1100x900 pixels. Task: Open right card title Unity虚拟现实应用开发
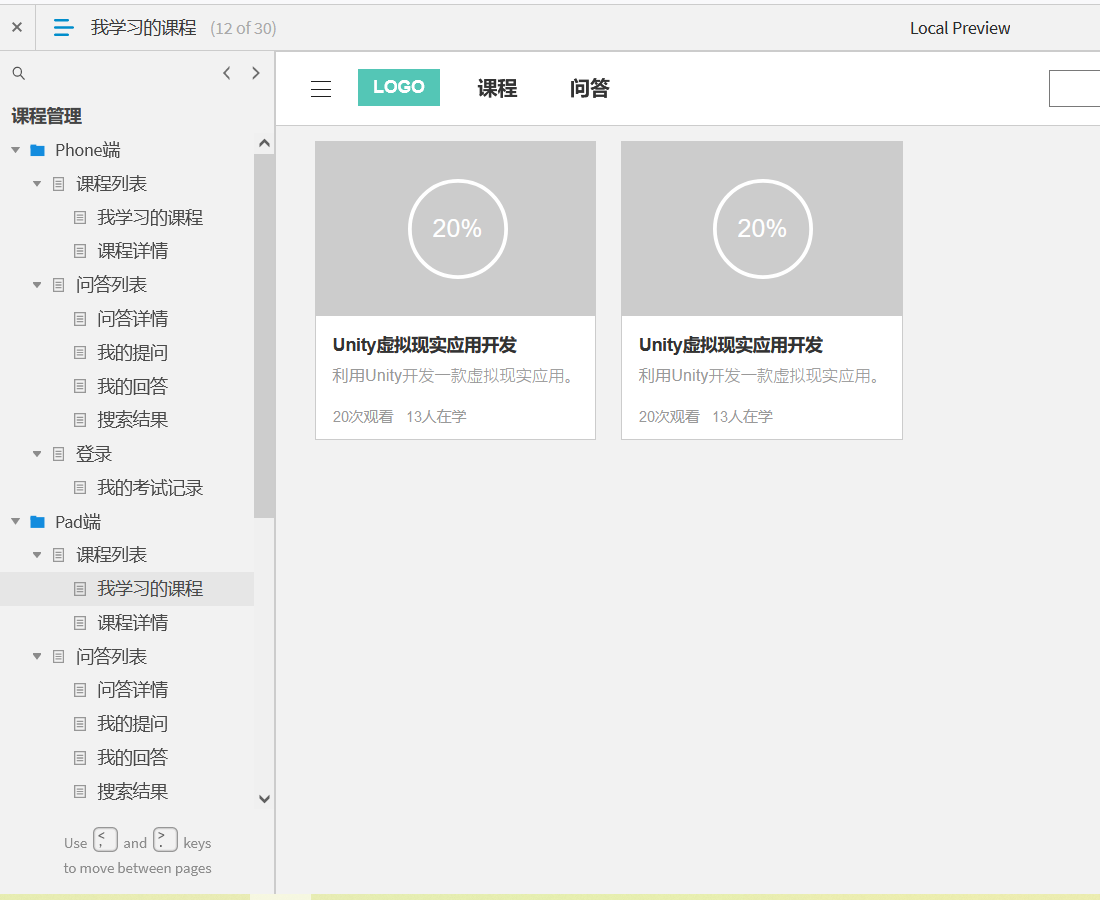click(731, 345)
